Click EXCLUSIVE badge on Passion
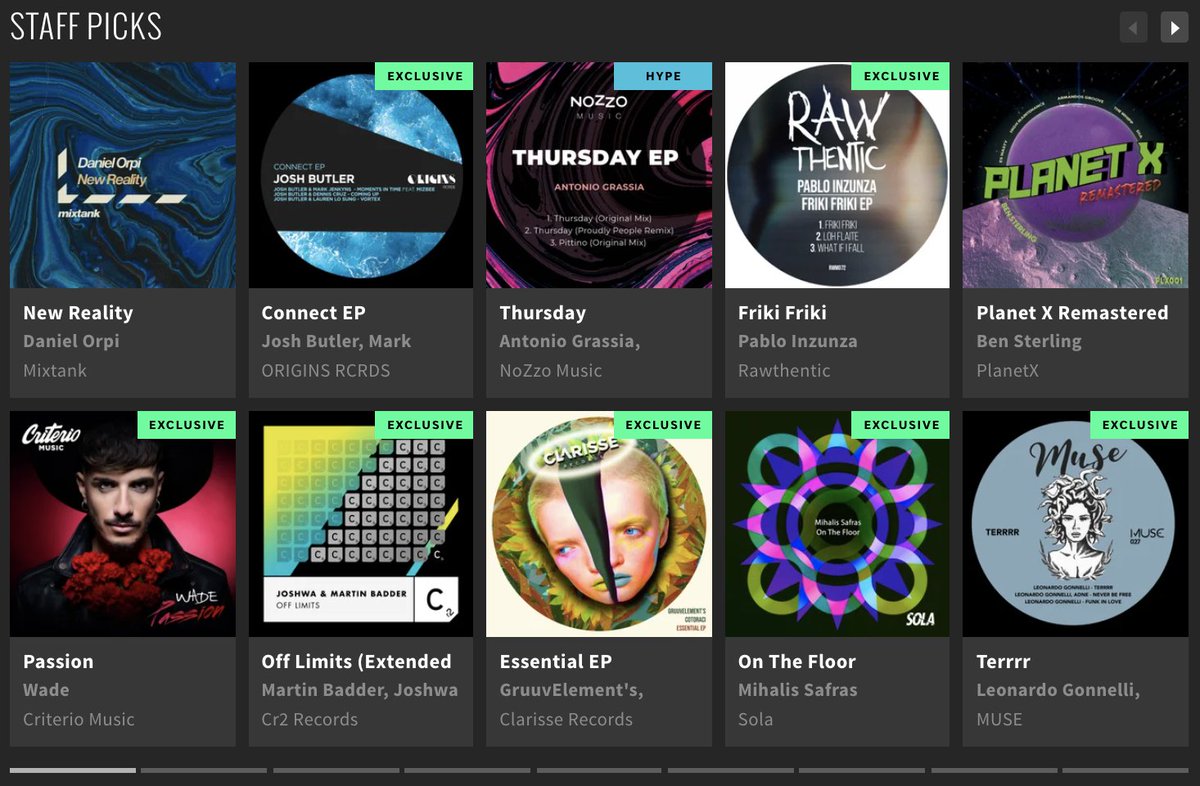 (187, 425)
